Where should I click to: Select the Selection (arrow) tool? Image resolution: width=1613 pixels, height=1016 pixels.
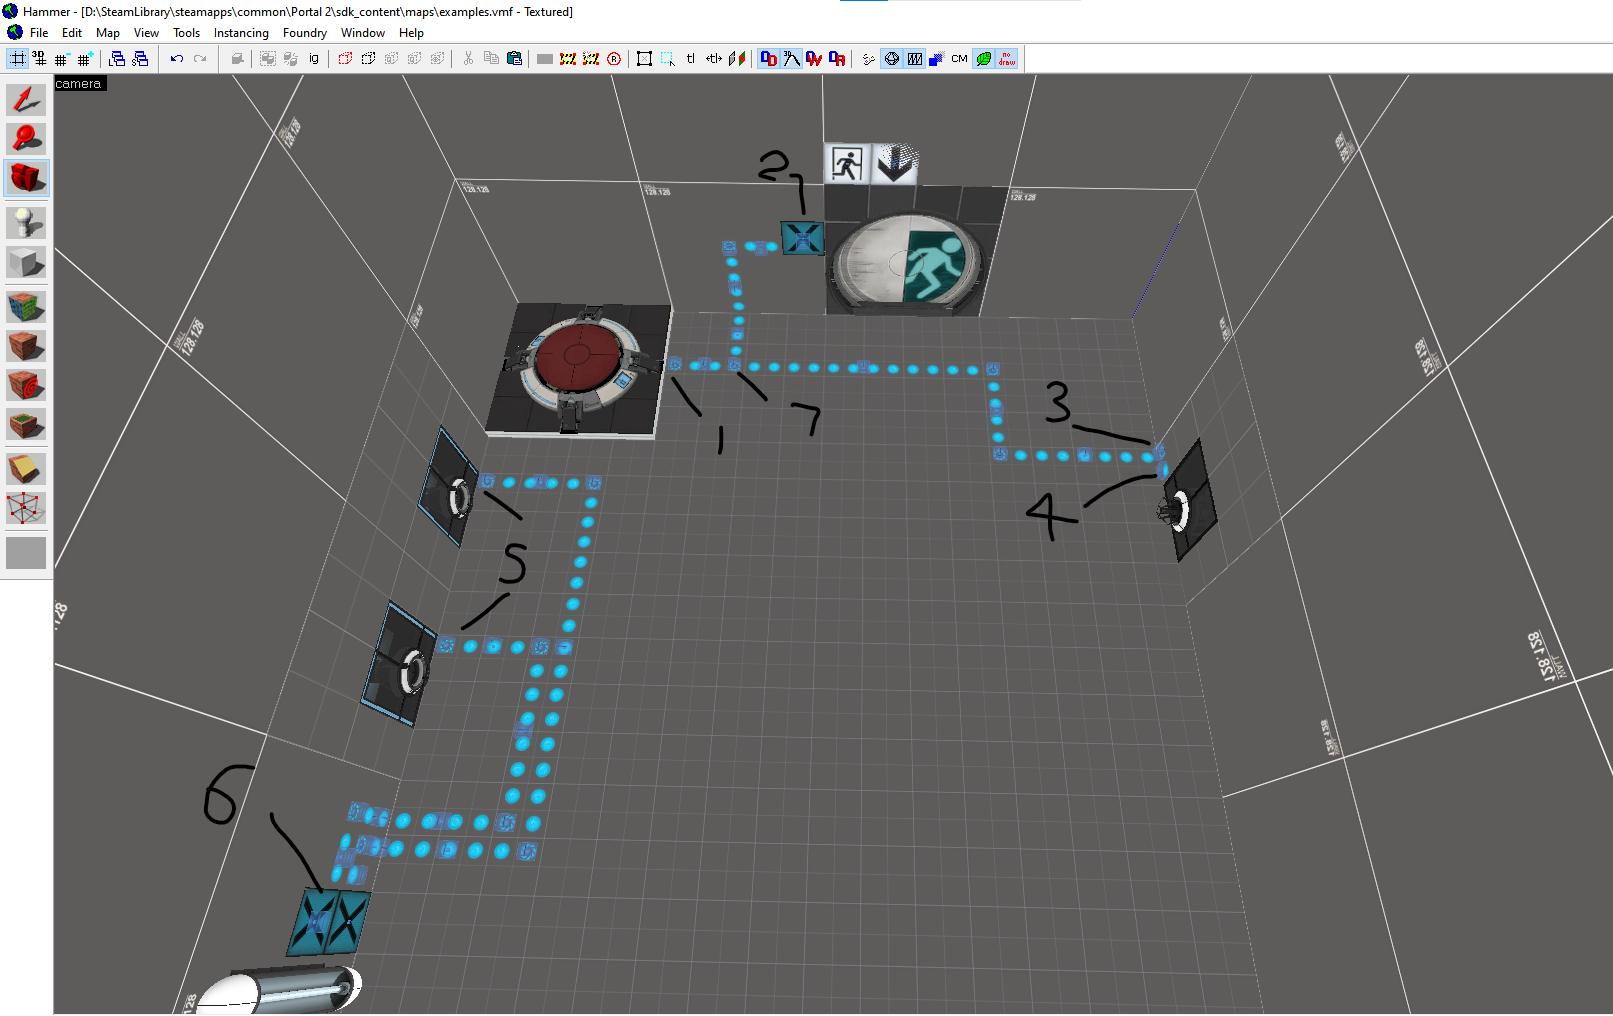click(26, 99)
